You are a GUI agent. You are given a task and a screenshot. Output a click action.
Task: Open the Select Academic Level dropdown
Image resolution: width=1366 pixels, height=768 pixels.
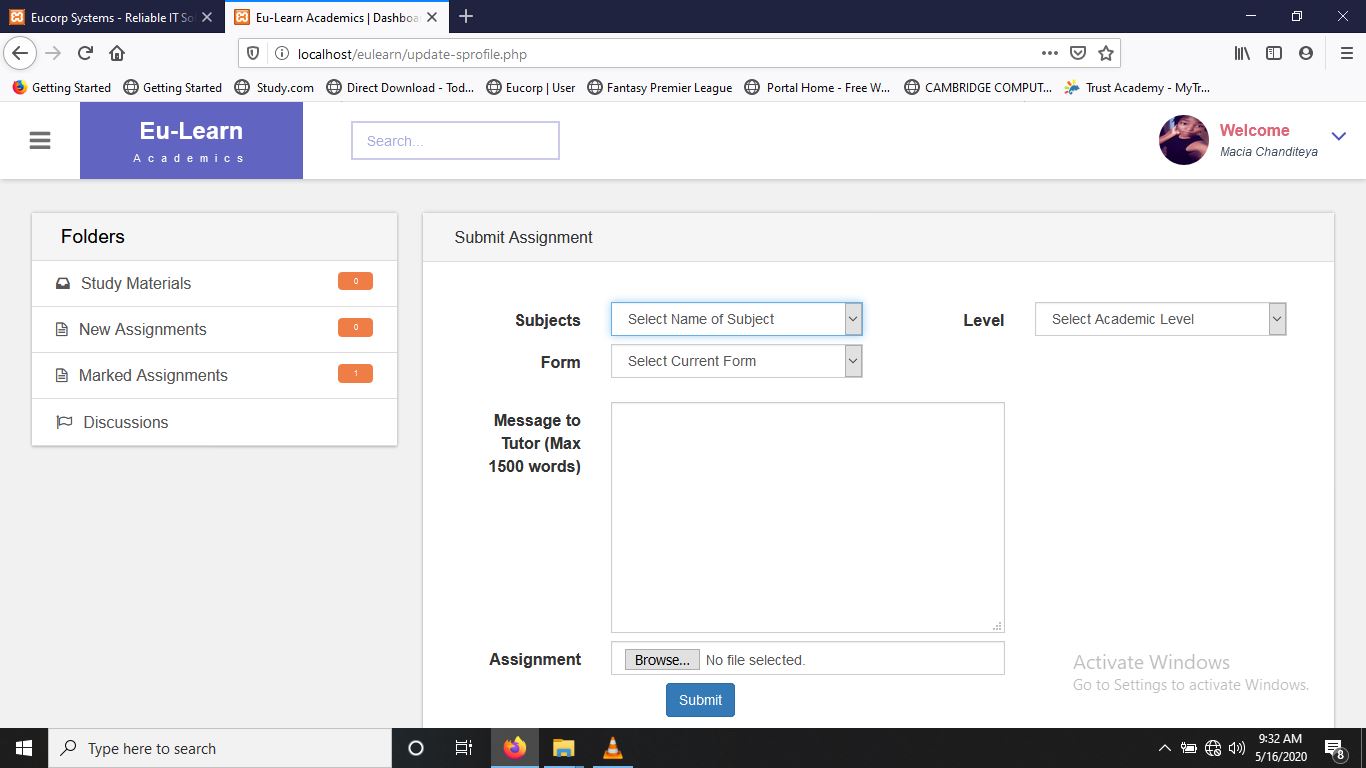(1160, 319)
